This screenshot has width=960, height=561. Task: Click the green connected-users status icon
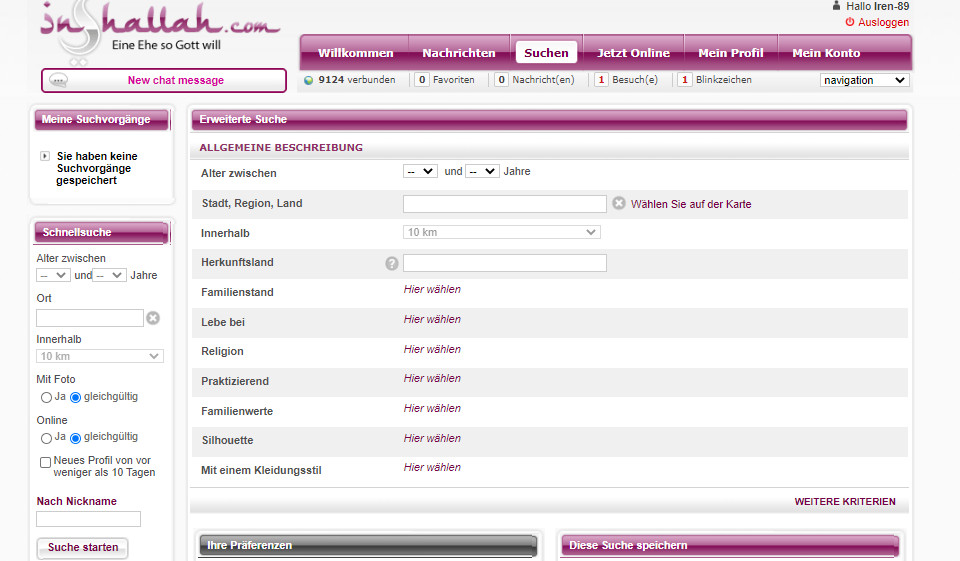coord(308,80)
